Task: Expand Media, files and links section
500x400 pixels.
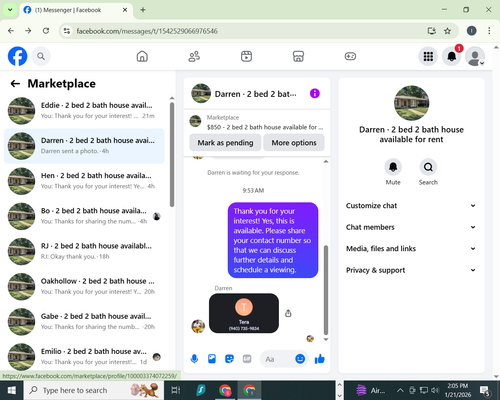Action: (x=411, y=249)
